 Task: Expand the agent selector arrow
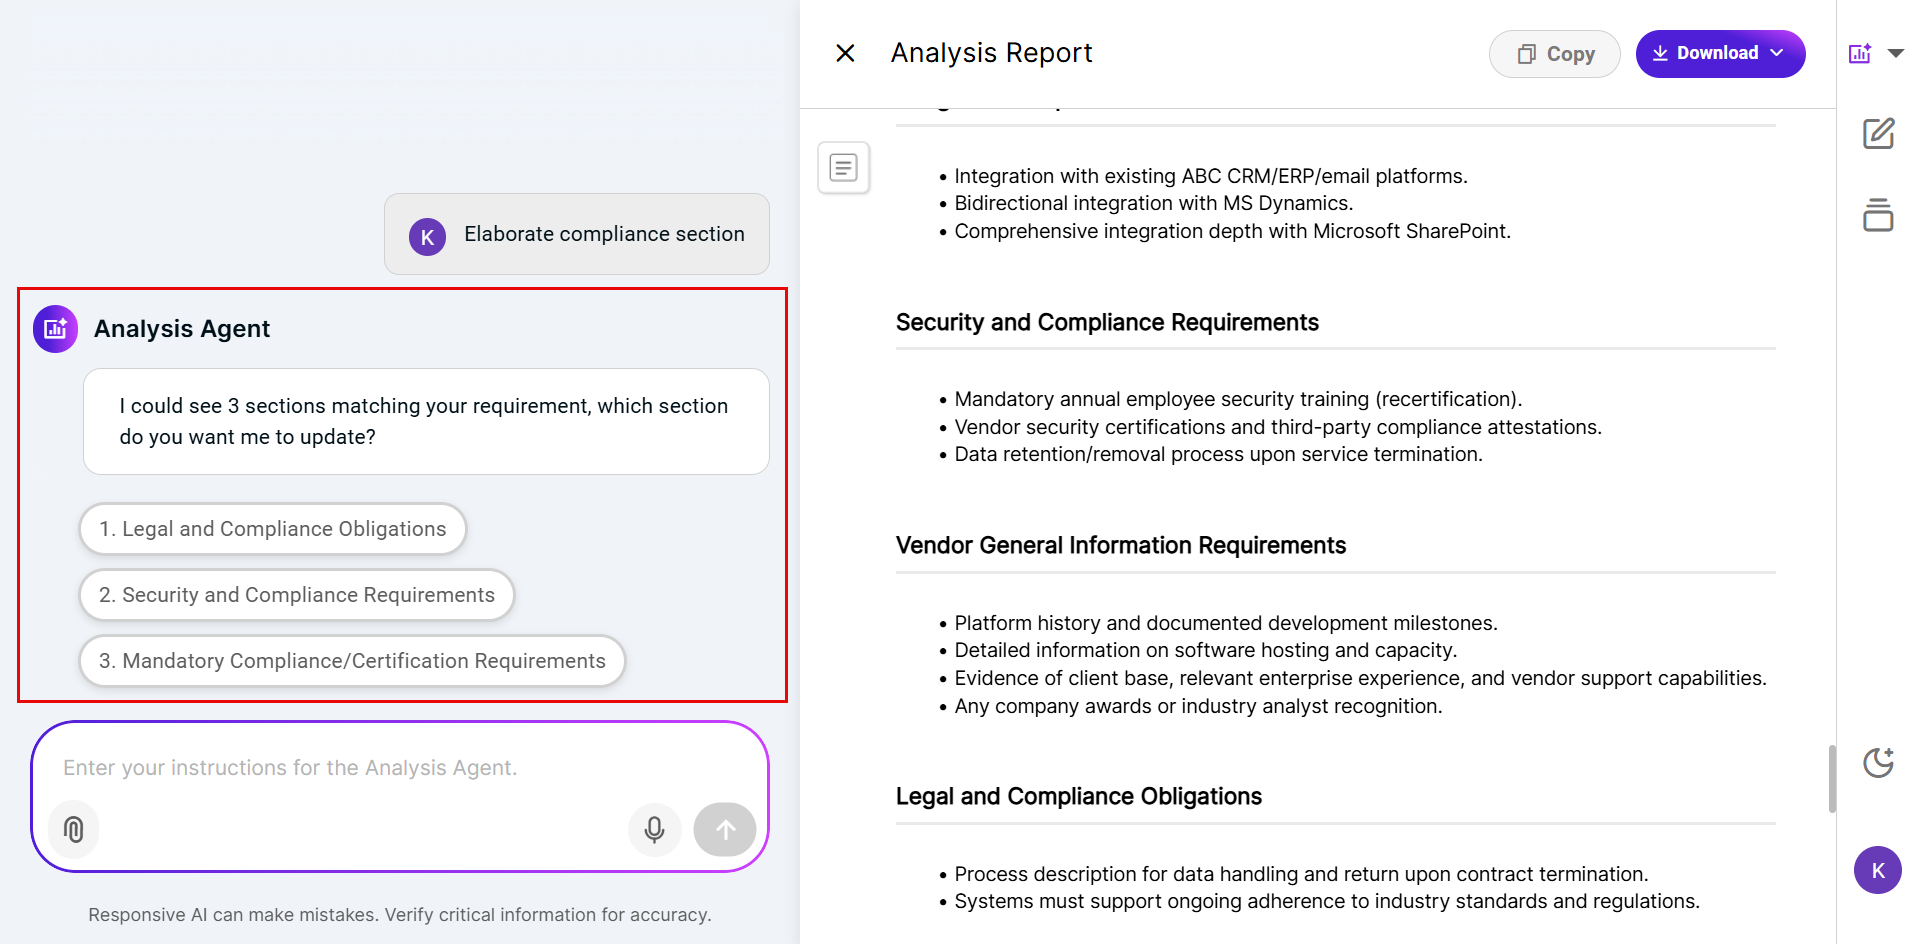(x=1896, y=54)
